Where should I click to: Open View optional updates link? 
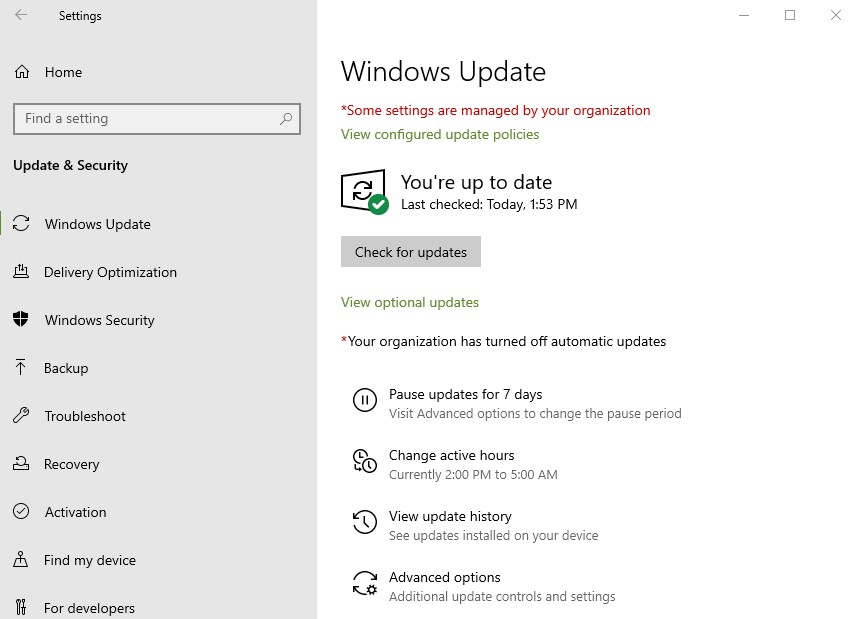[x=410, y=302]
